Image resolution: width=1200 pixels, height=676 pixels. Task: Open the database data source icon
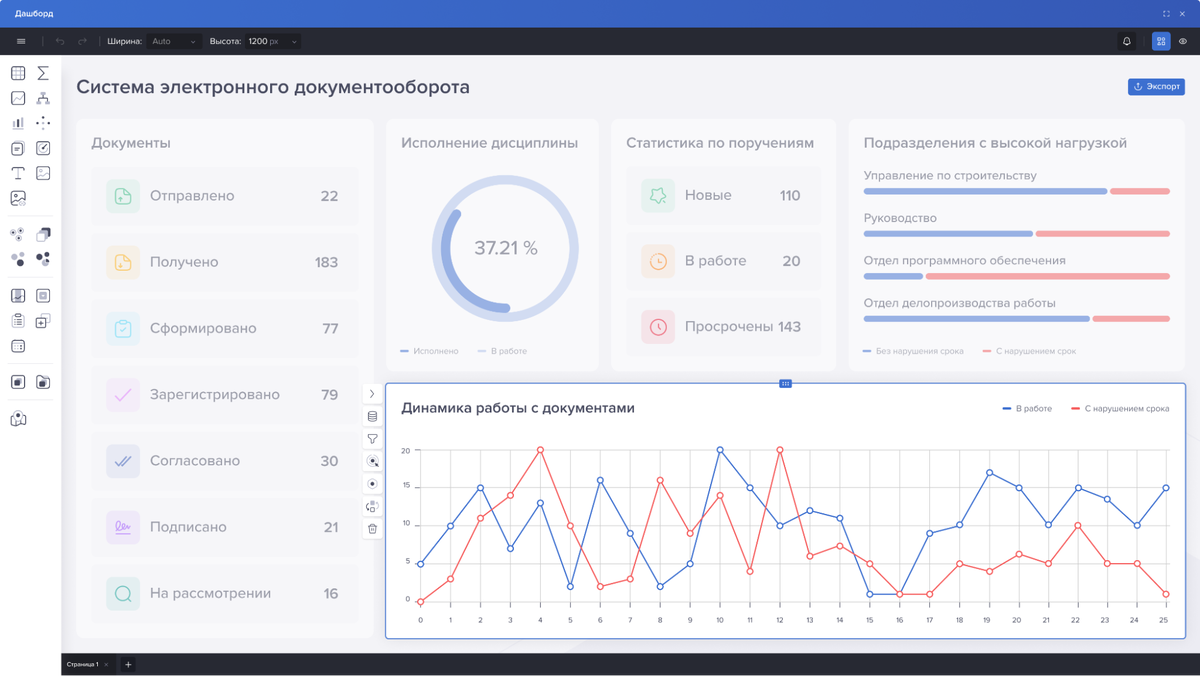click(372, 416)
